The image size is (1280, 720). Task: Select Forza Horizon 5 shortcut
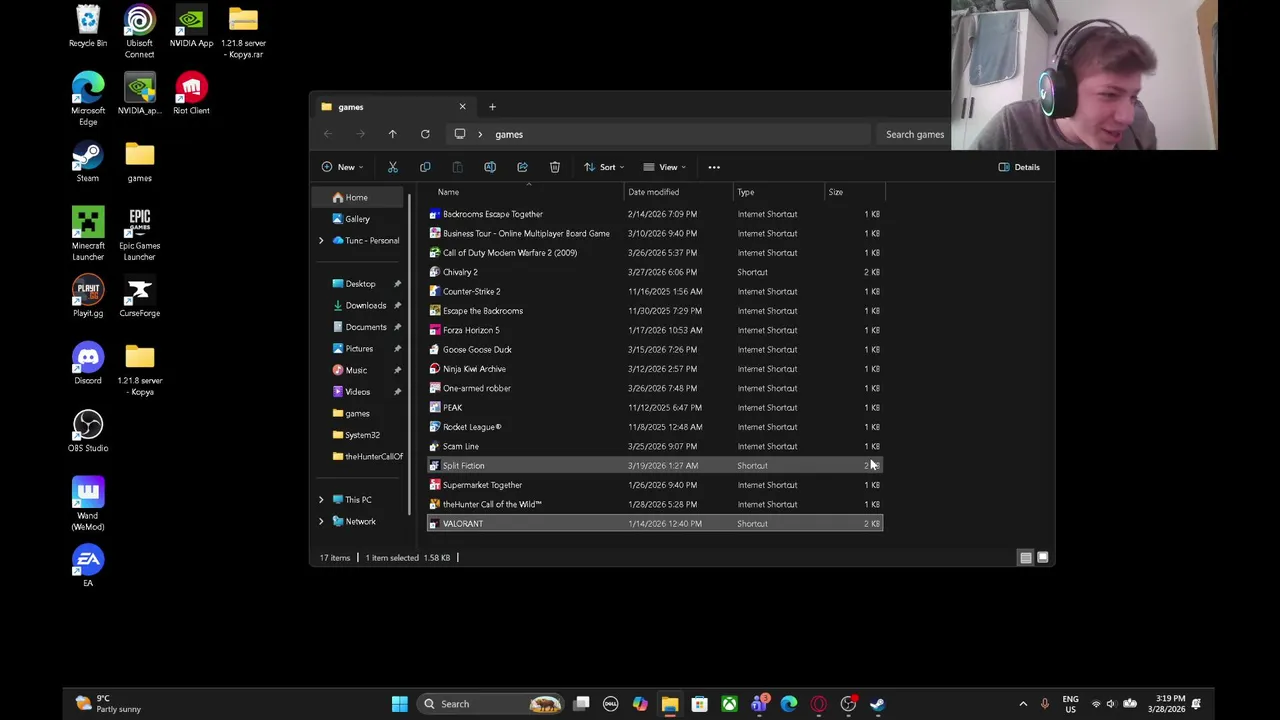click(655, 330)
